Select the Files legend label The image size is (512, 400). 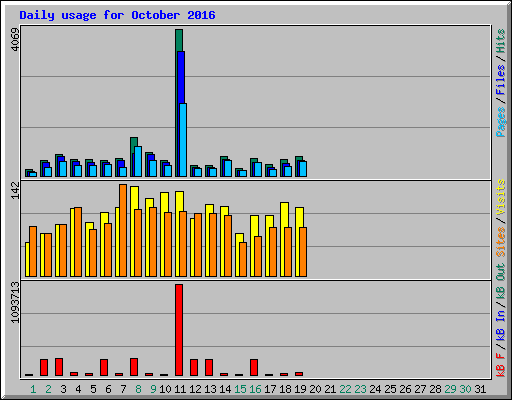(500, 79)
